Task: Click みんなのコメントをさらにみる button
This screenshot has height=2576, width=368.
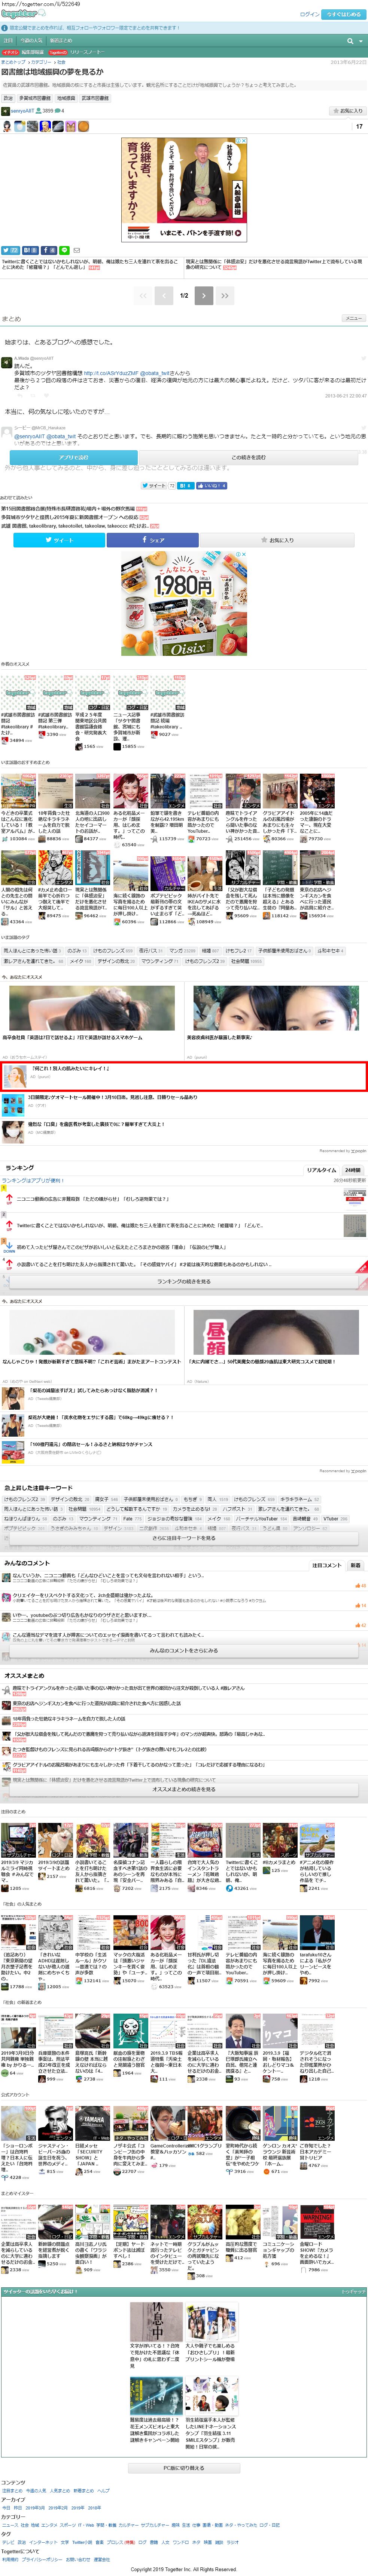Action: tap(184, 1651)
